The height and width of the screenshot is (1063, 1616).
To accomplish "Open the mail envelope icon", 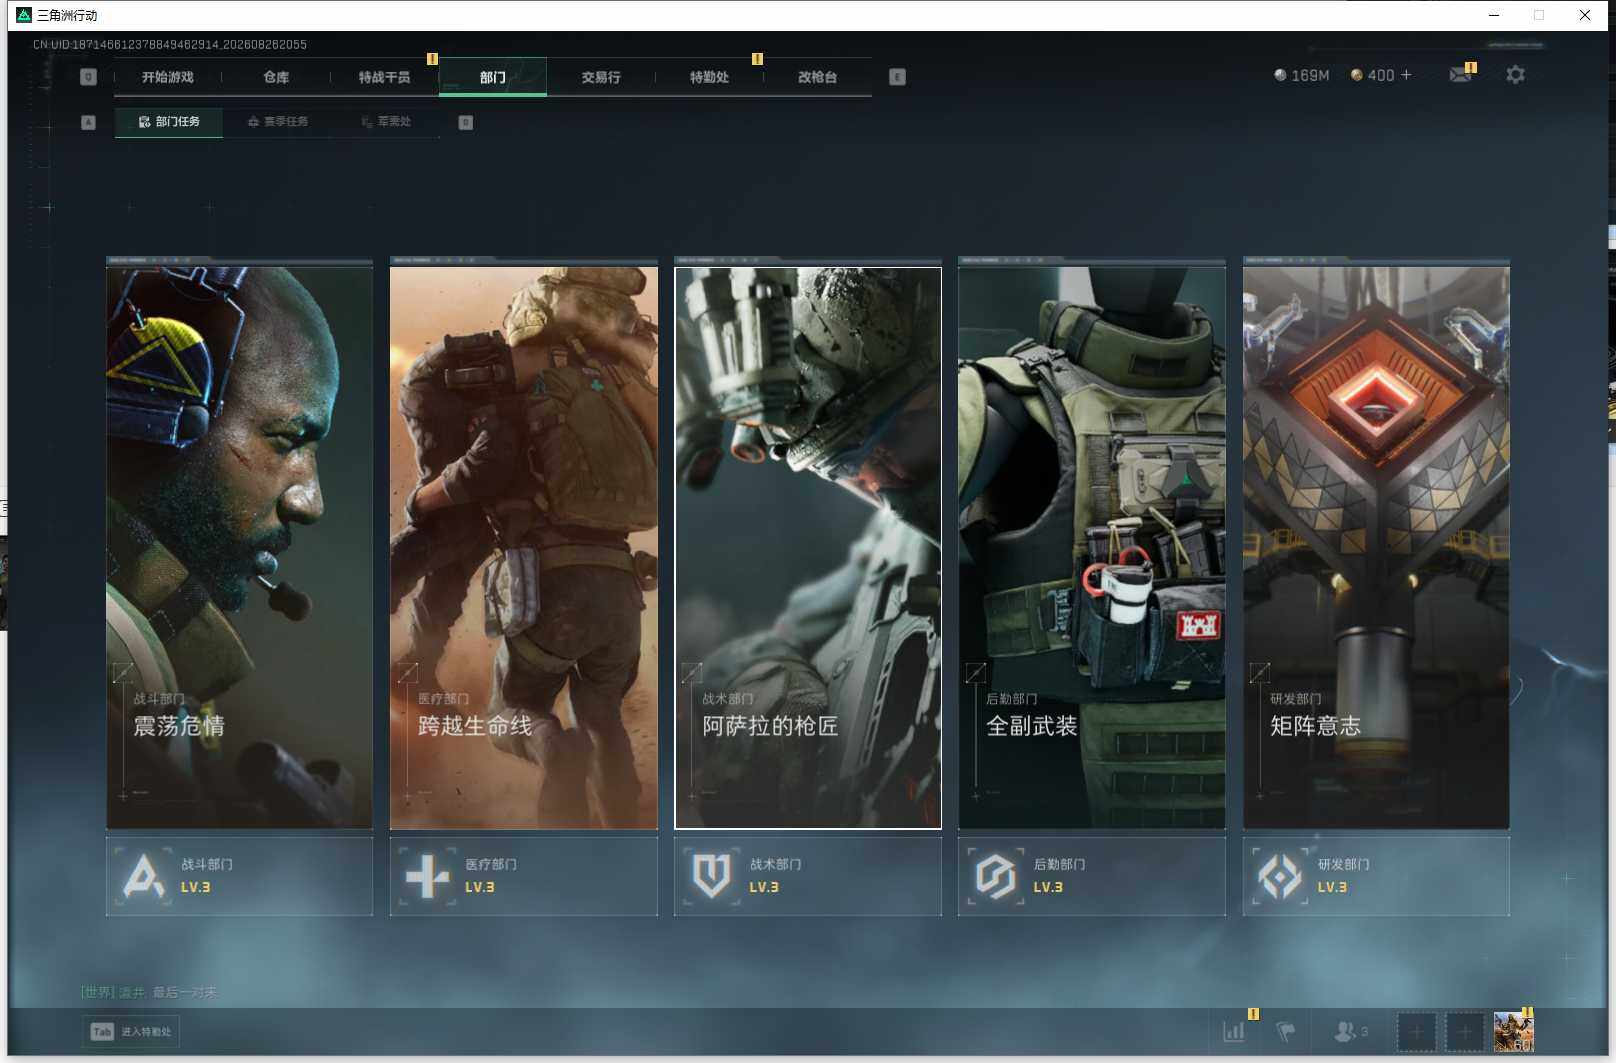I will click(x=1460, y=75).
